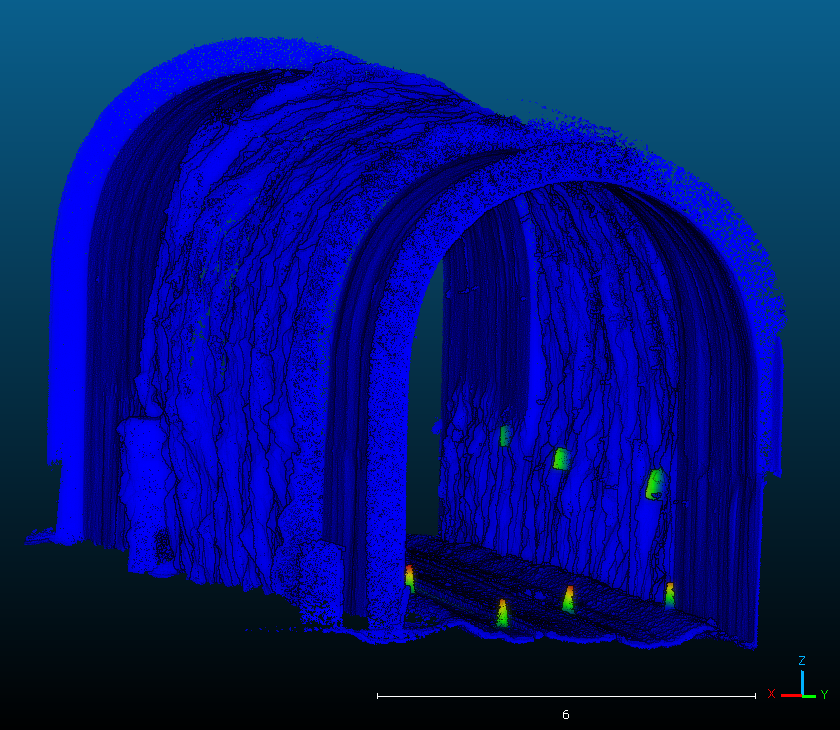Viewport: 840px width, 730px height.
Task: Select the middle green wall marker
Action: [x=561, y=459]
